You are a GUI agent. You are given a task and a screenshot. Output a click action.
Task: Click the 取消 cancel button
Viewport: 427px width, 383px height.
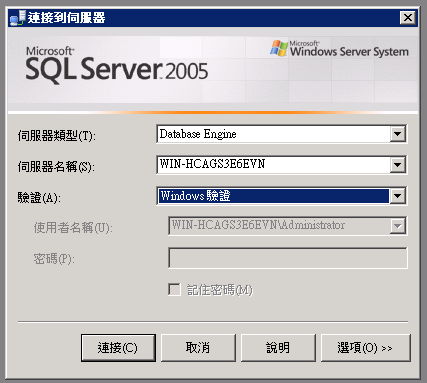click(x=198, y=348)
